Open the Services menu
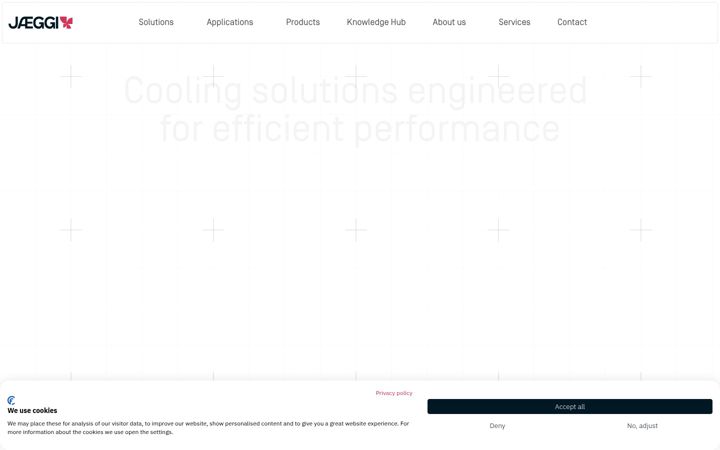 tap(514, 22)
